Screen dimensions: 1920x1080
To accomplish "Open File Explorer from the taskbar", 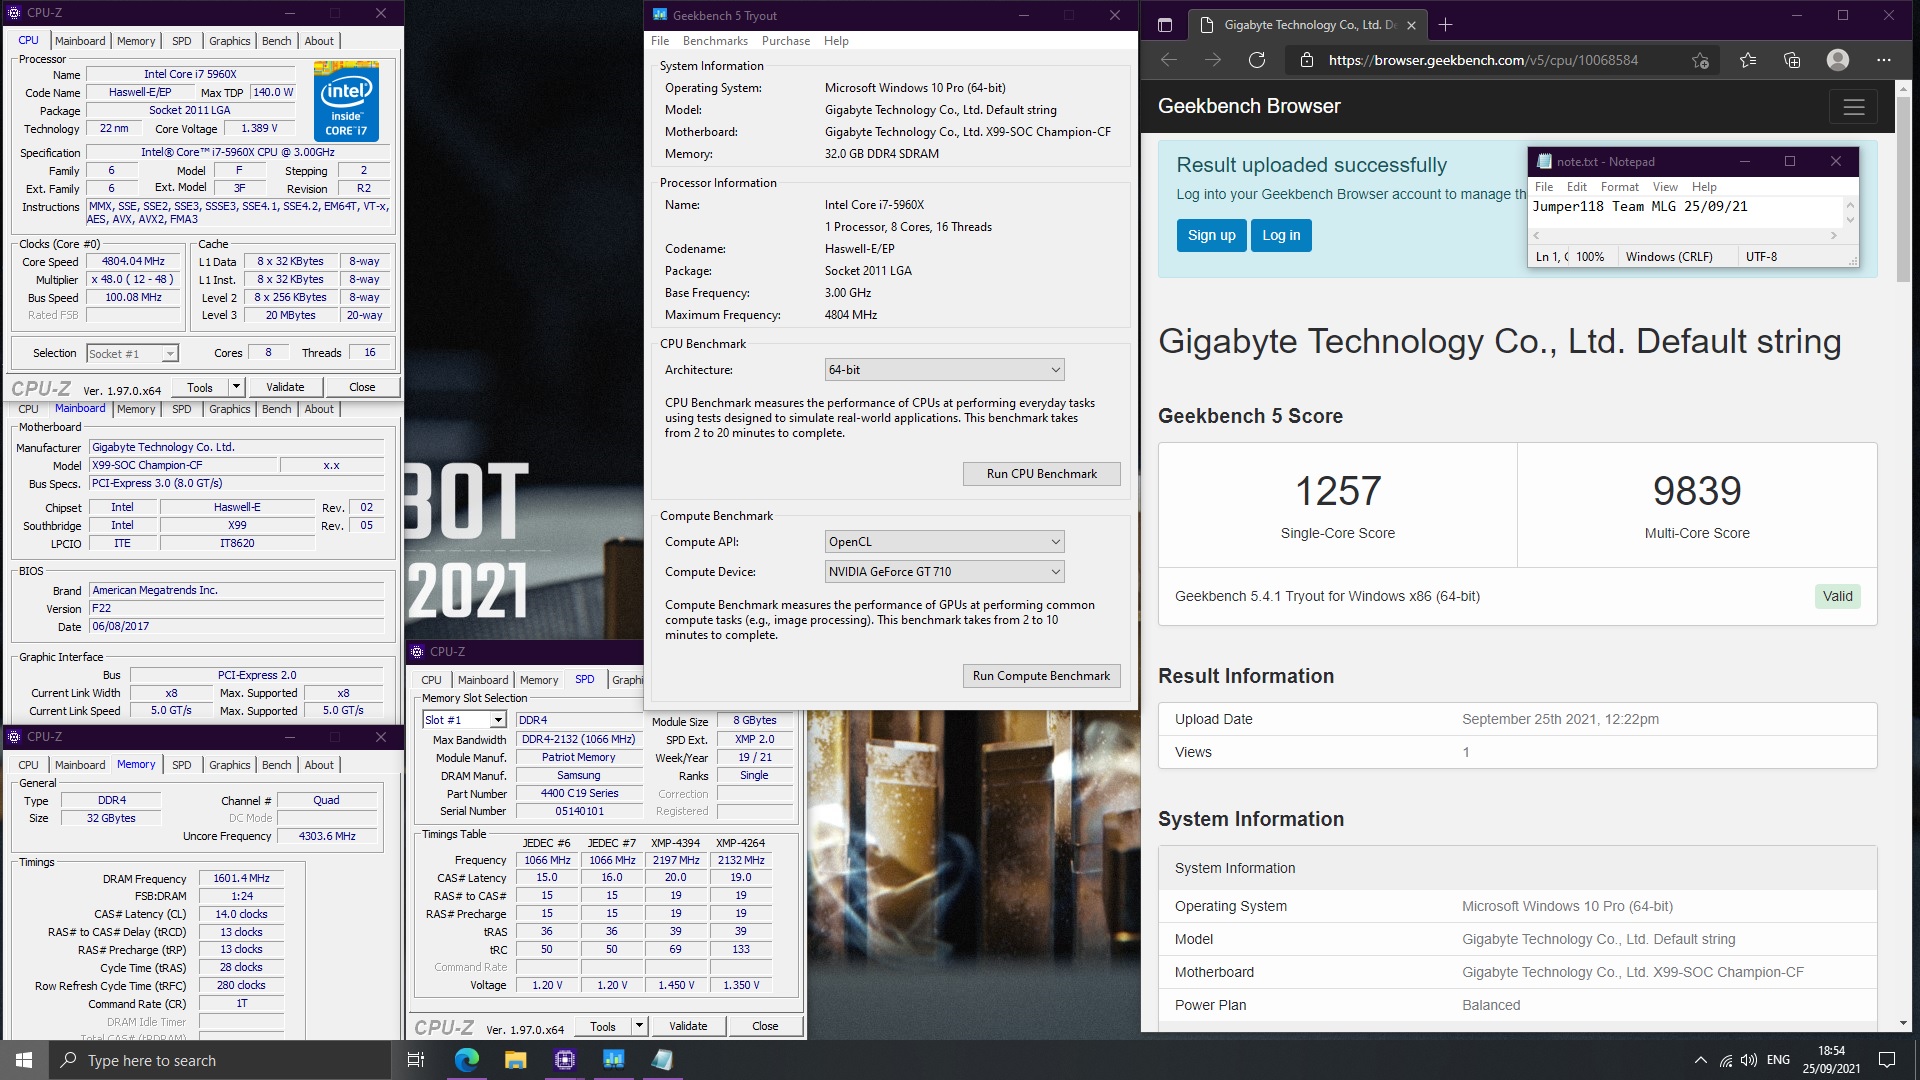I will pyautogui.click(x=515, y=1060).
